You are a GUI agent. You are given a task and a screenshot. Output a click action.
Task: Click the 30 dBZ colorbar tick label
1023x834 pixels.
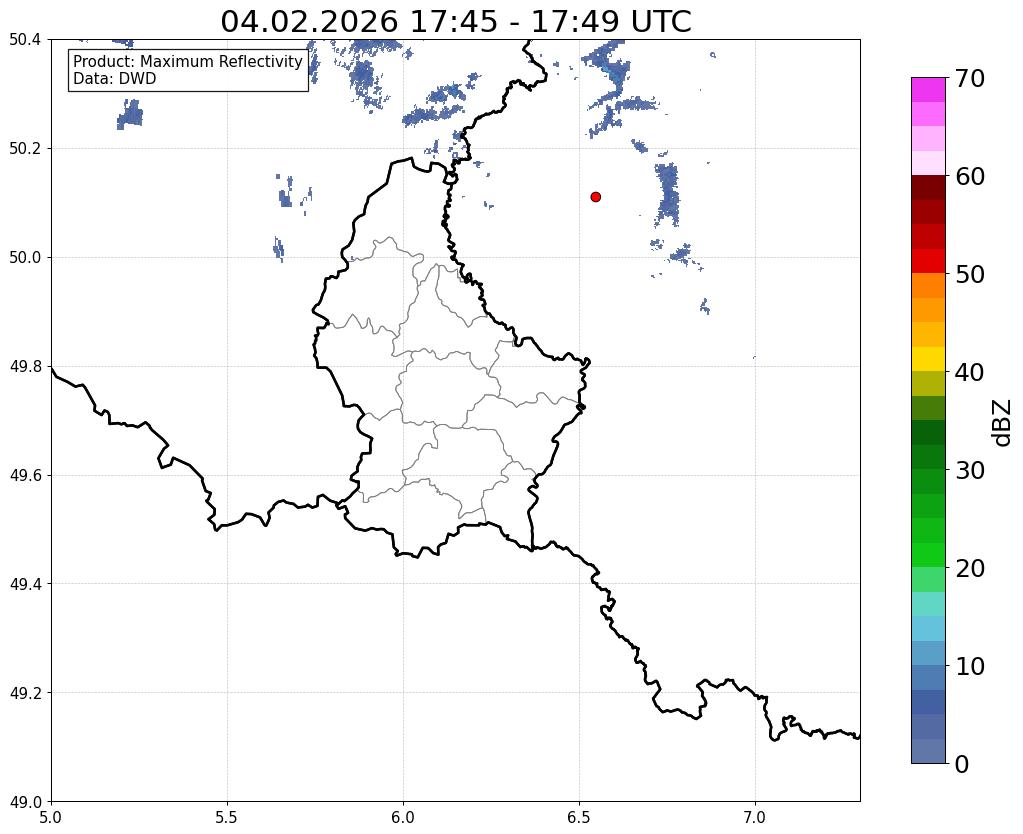point(970,470)
